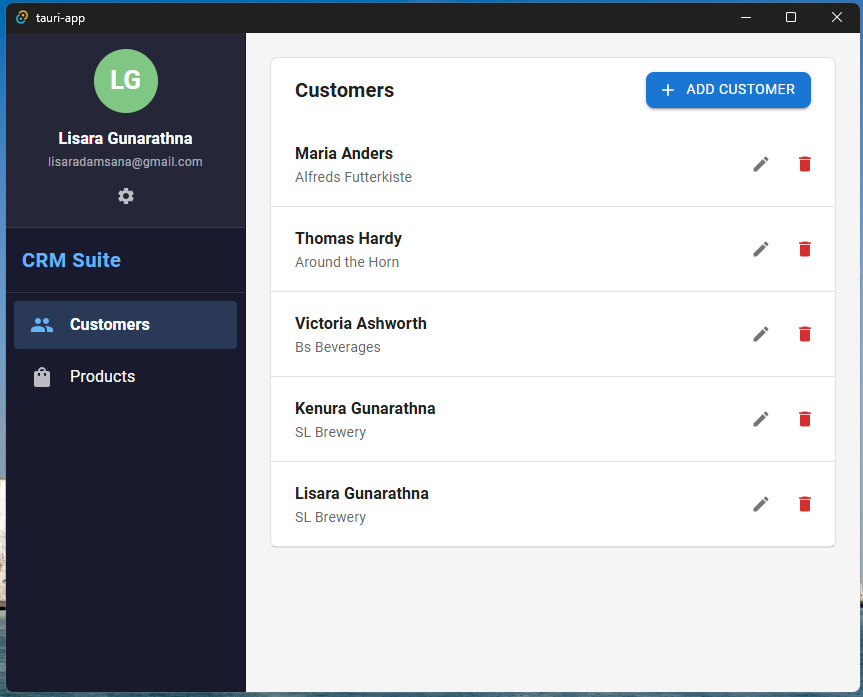Delete Kenura Gunarathna from customers

[805, 419]
